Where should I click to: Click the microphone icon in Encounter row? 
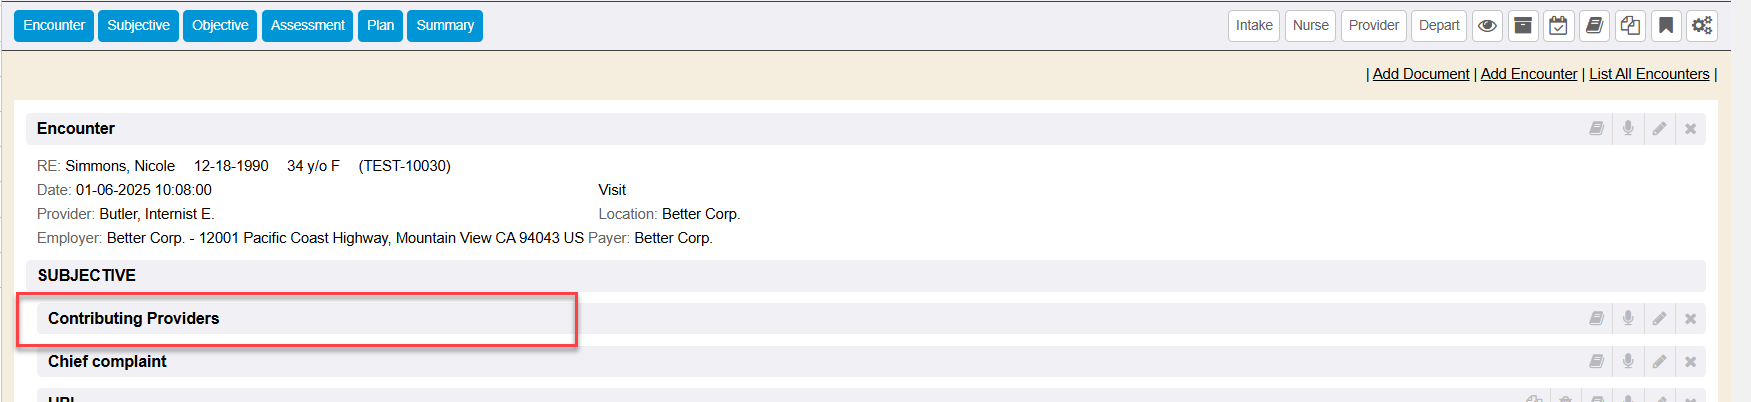click(1628, 129)
